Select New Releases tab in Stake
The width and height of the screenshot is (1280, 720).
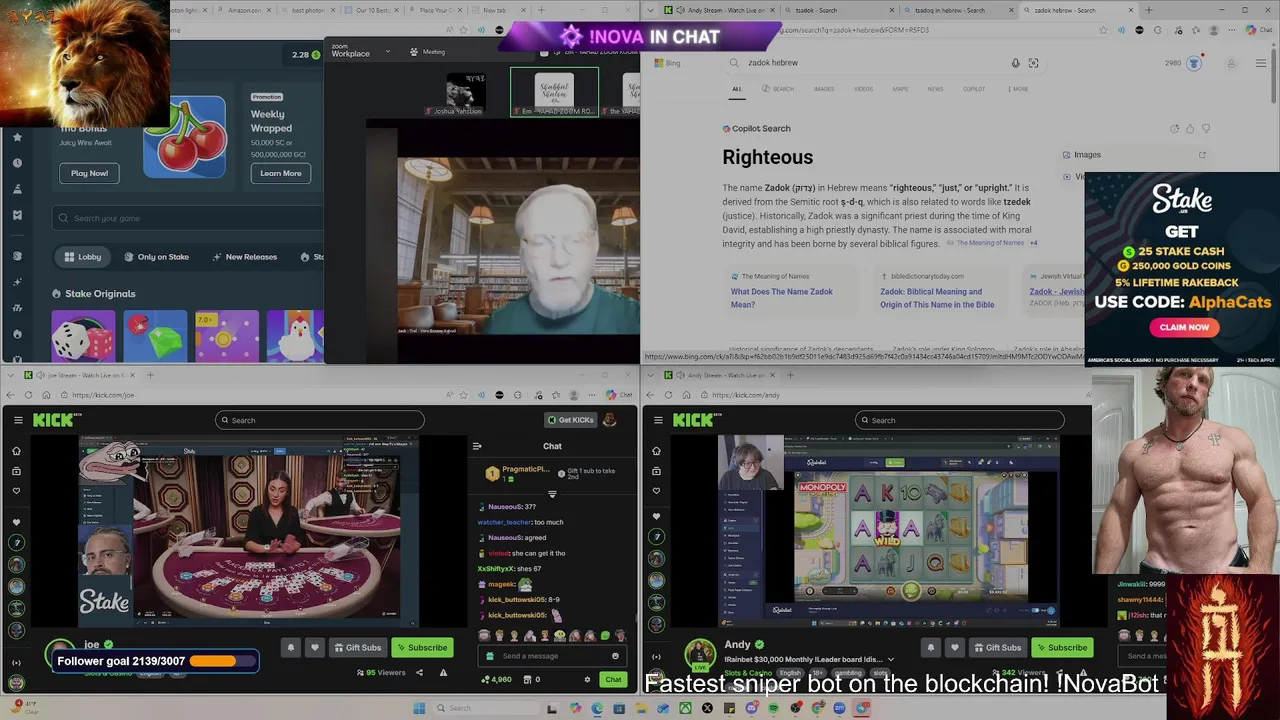pyautogui.click(x=245, y=257)
